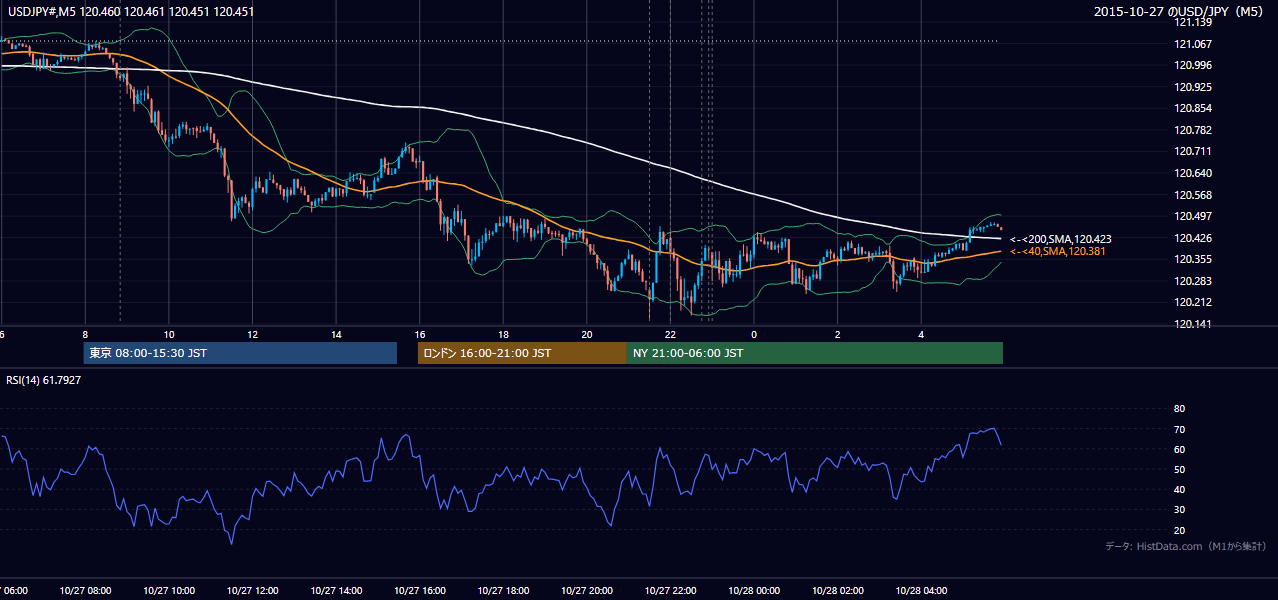This screenshot has width=1278, height=600.
Task: Click RSI scale value 20 on right axis
Action: click(x=1179, y=530)
